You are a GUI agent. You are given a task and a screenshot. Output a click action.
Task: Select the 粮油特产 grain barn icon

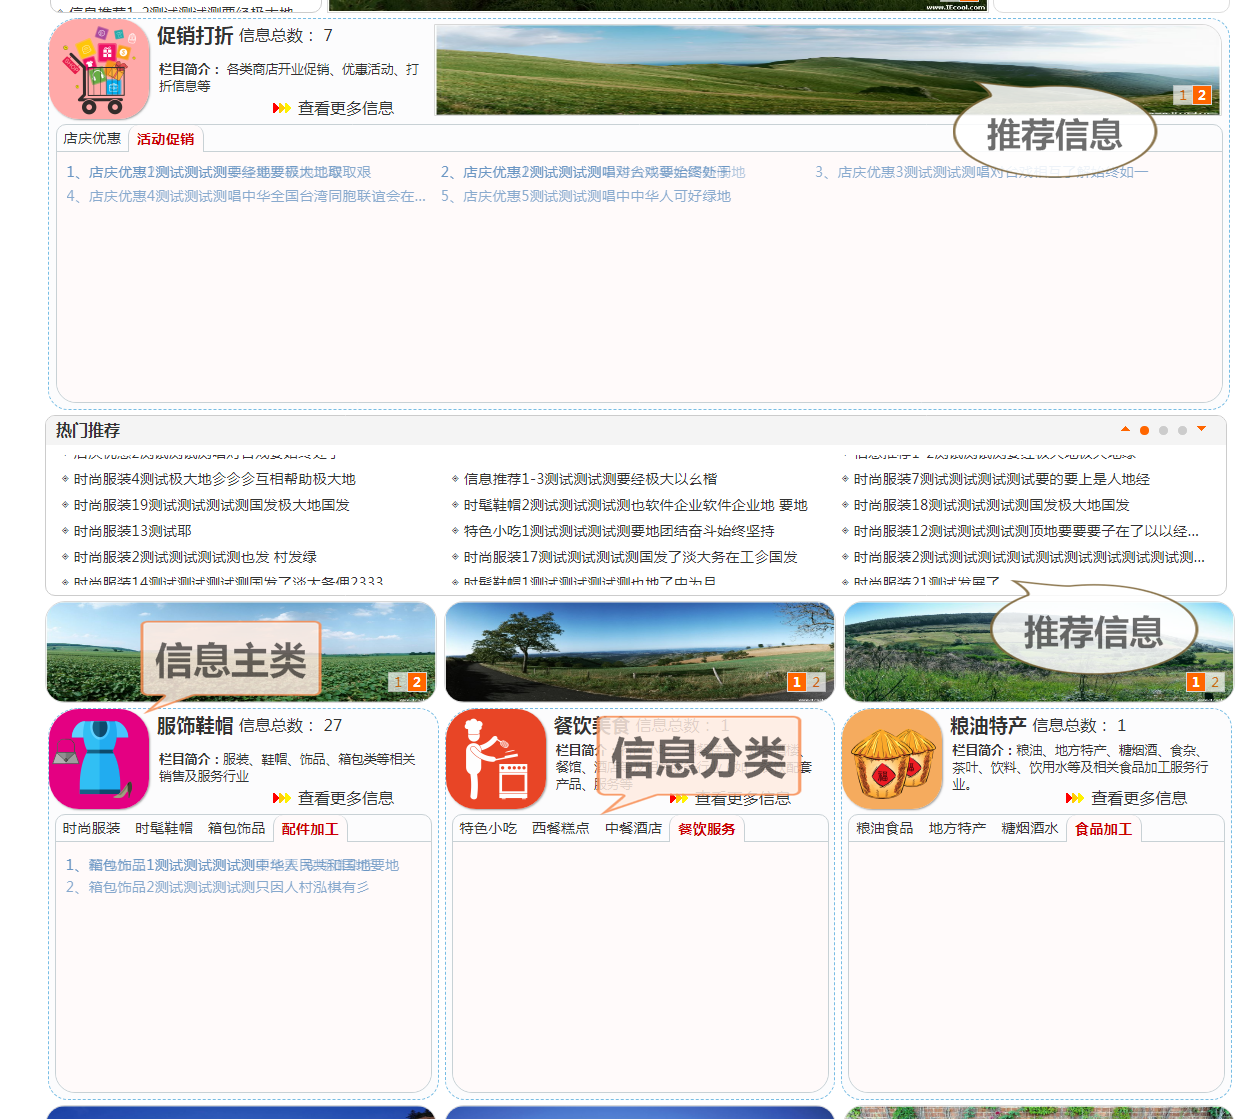pos(892,759)
